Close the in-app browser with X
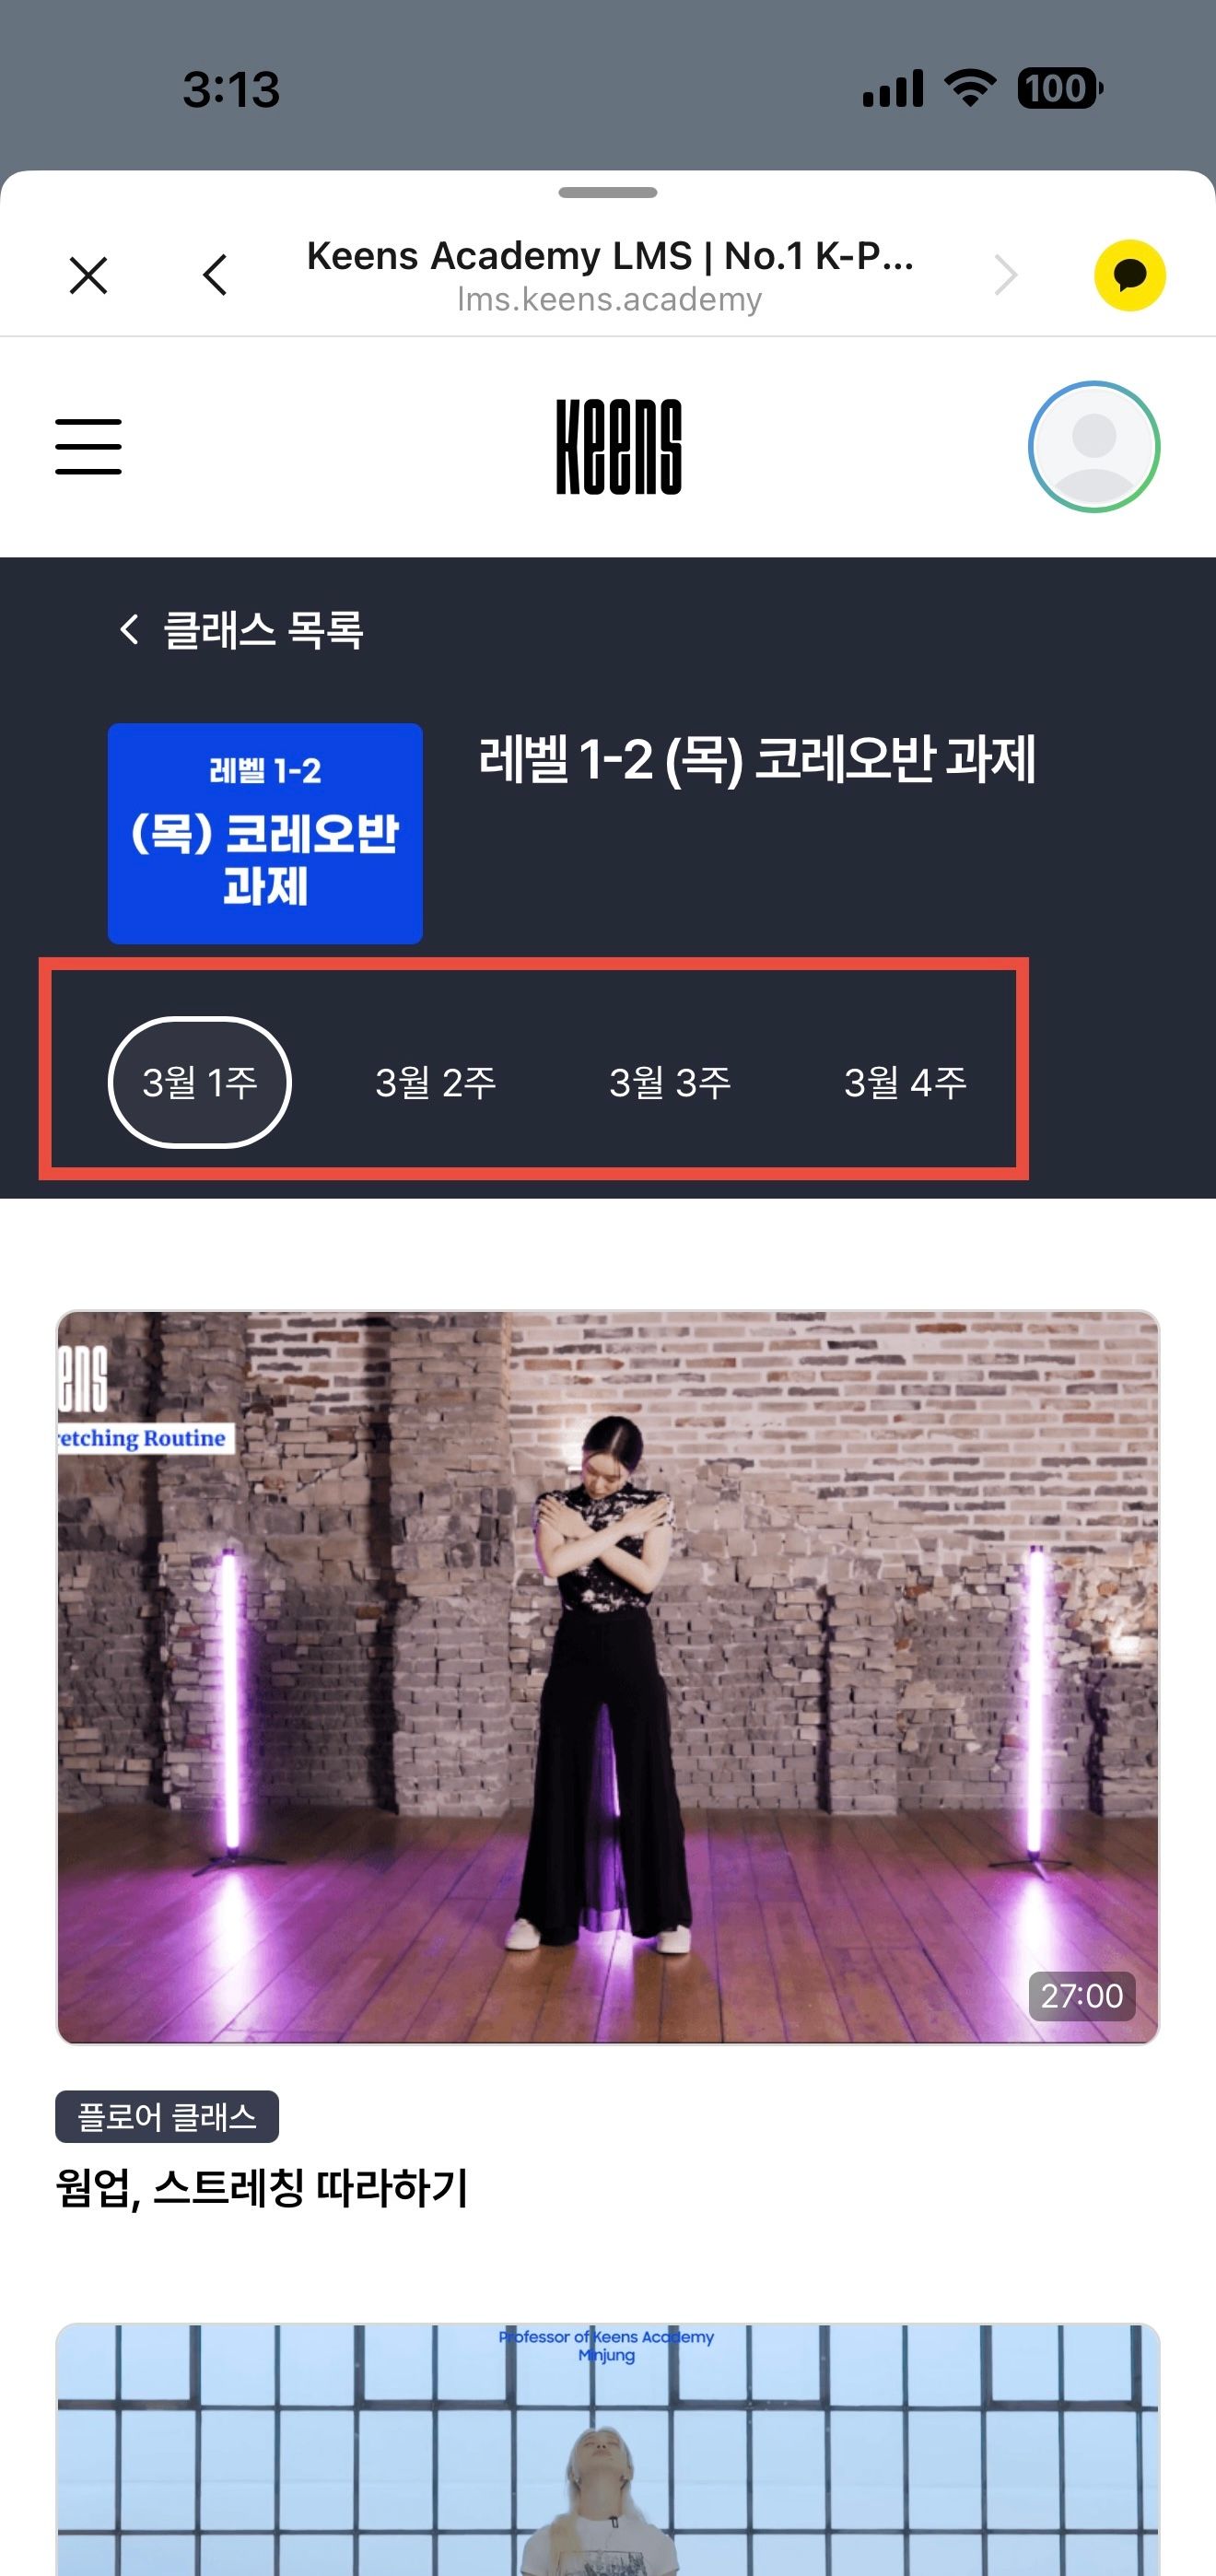The image size is (1216, 2576). tap(88, 275)
